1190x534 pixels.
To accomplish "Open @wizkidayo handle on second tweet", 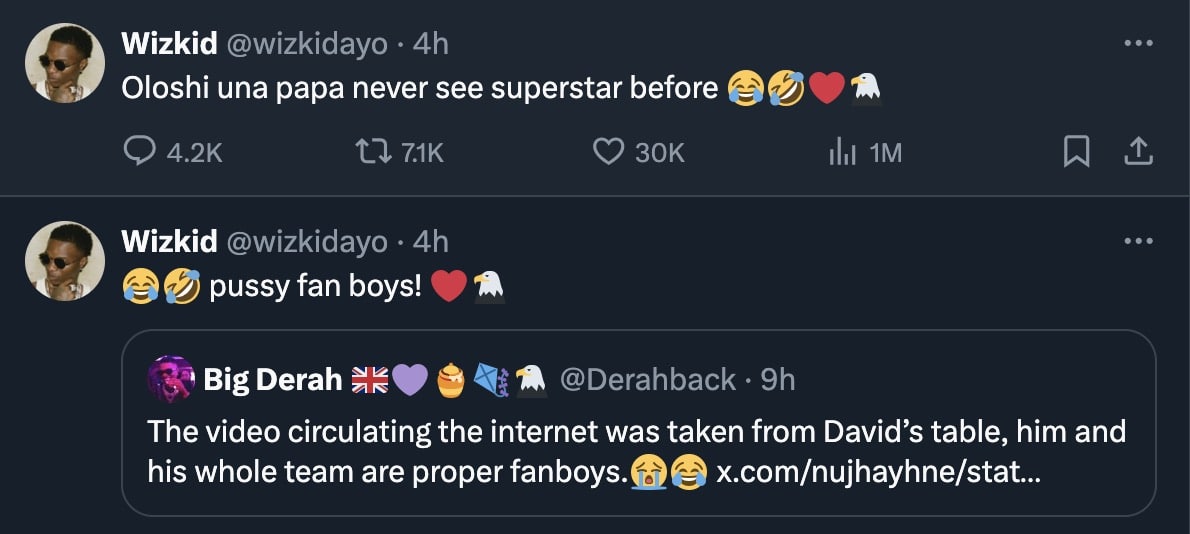I will 306,241.
